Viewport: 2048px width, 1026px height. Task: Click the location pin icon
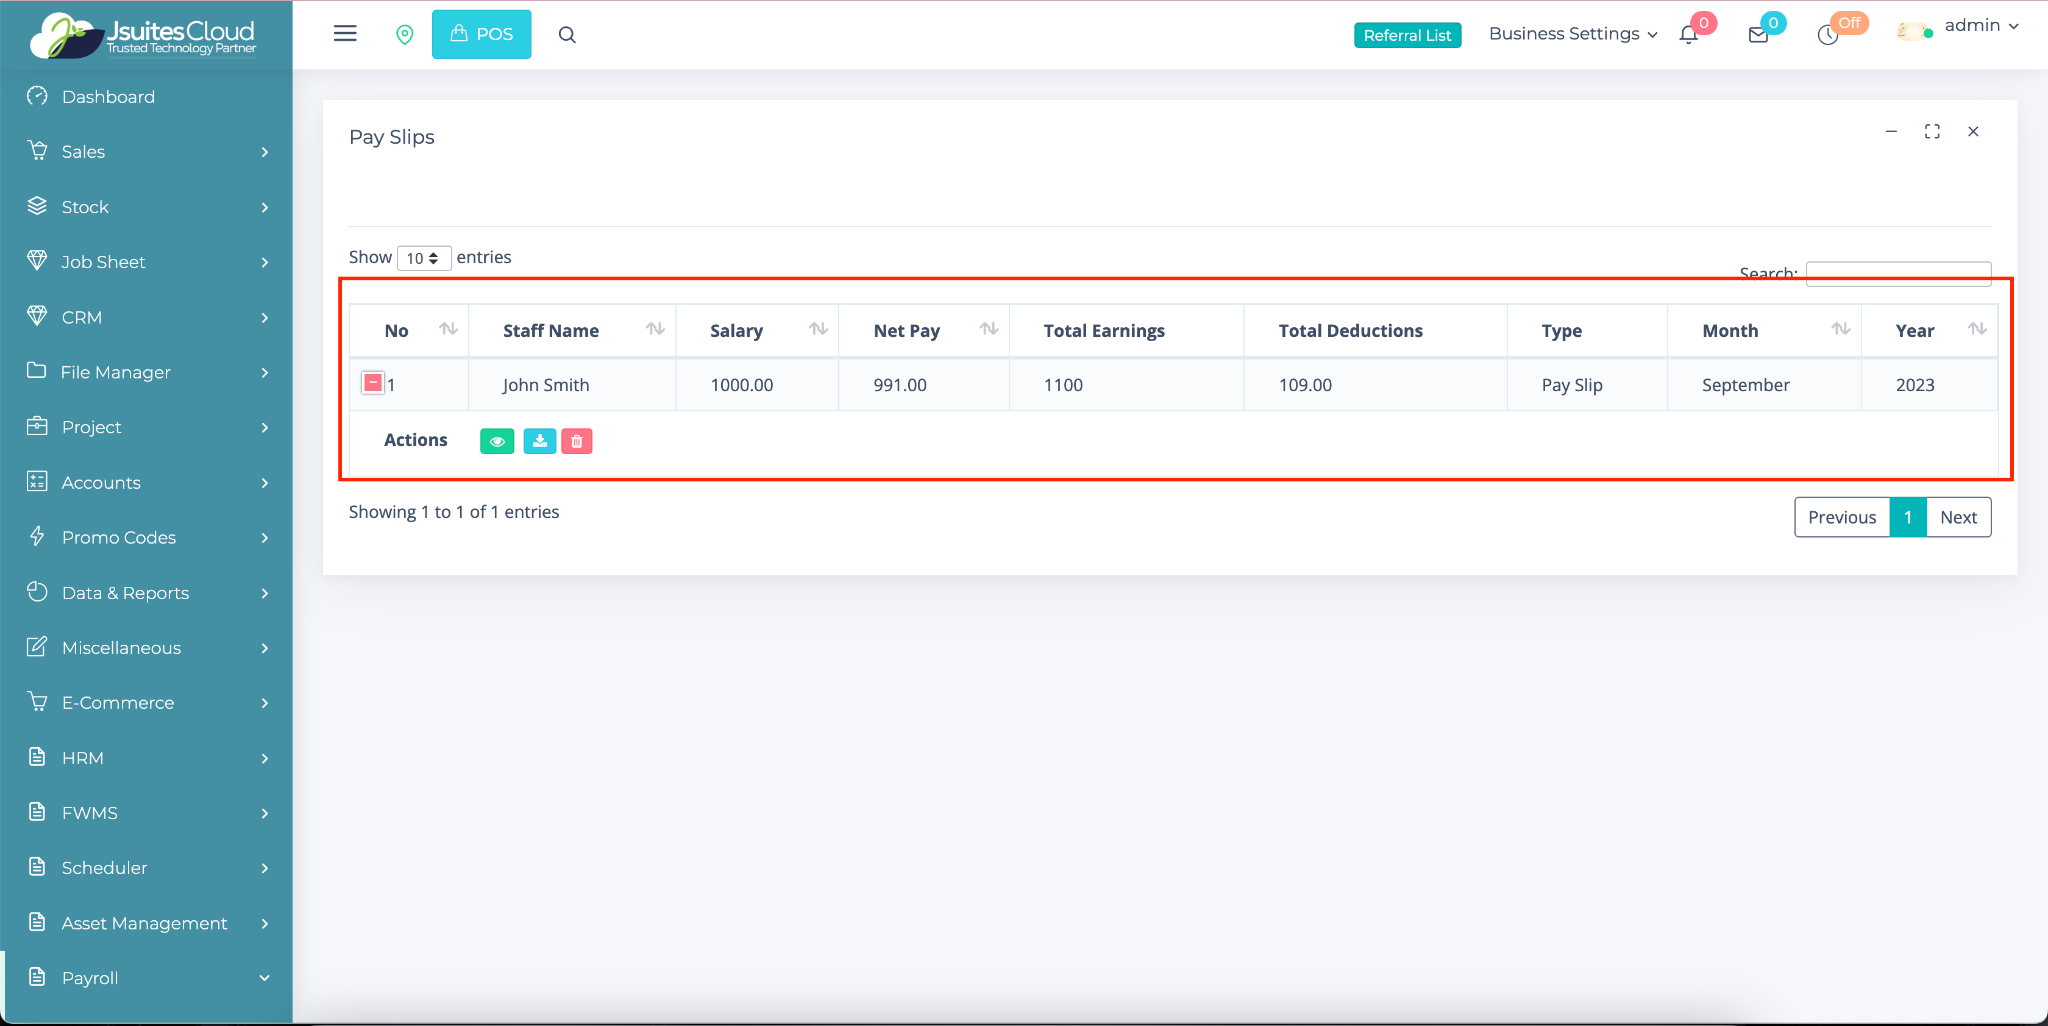[x=405, y=35]
